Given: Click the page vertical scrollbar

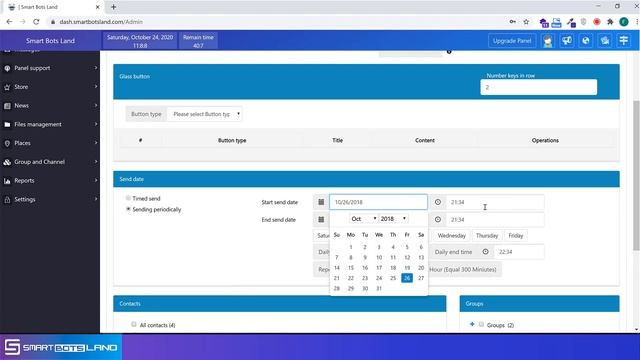Looking at the screenshot, I should pos(636,176).
